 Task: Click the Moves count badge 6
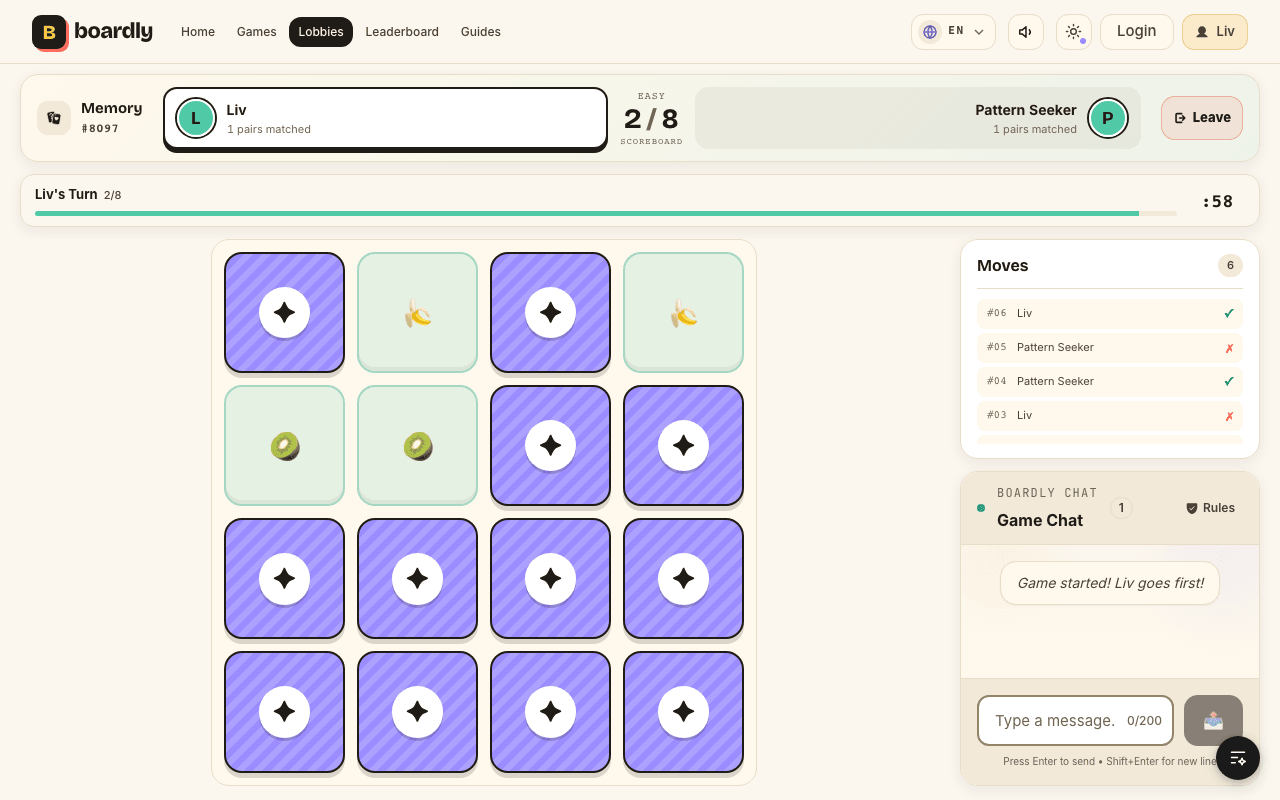pos(1230,265)
